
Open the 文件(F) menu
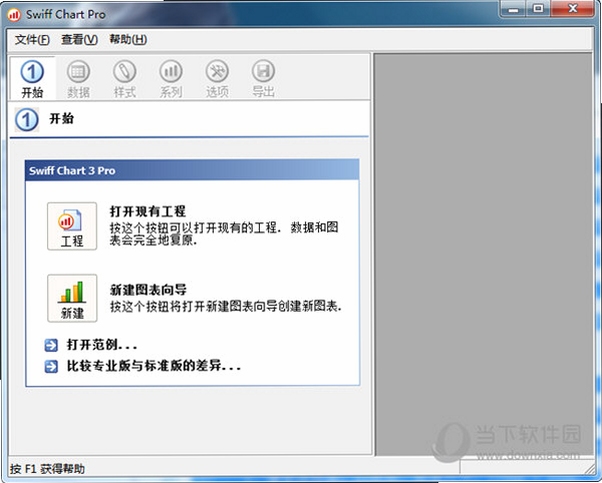click(32, 39)
